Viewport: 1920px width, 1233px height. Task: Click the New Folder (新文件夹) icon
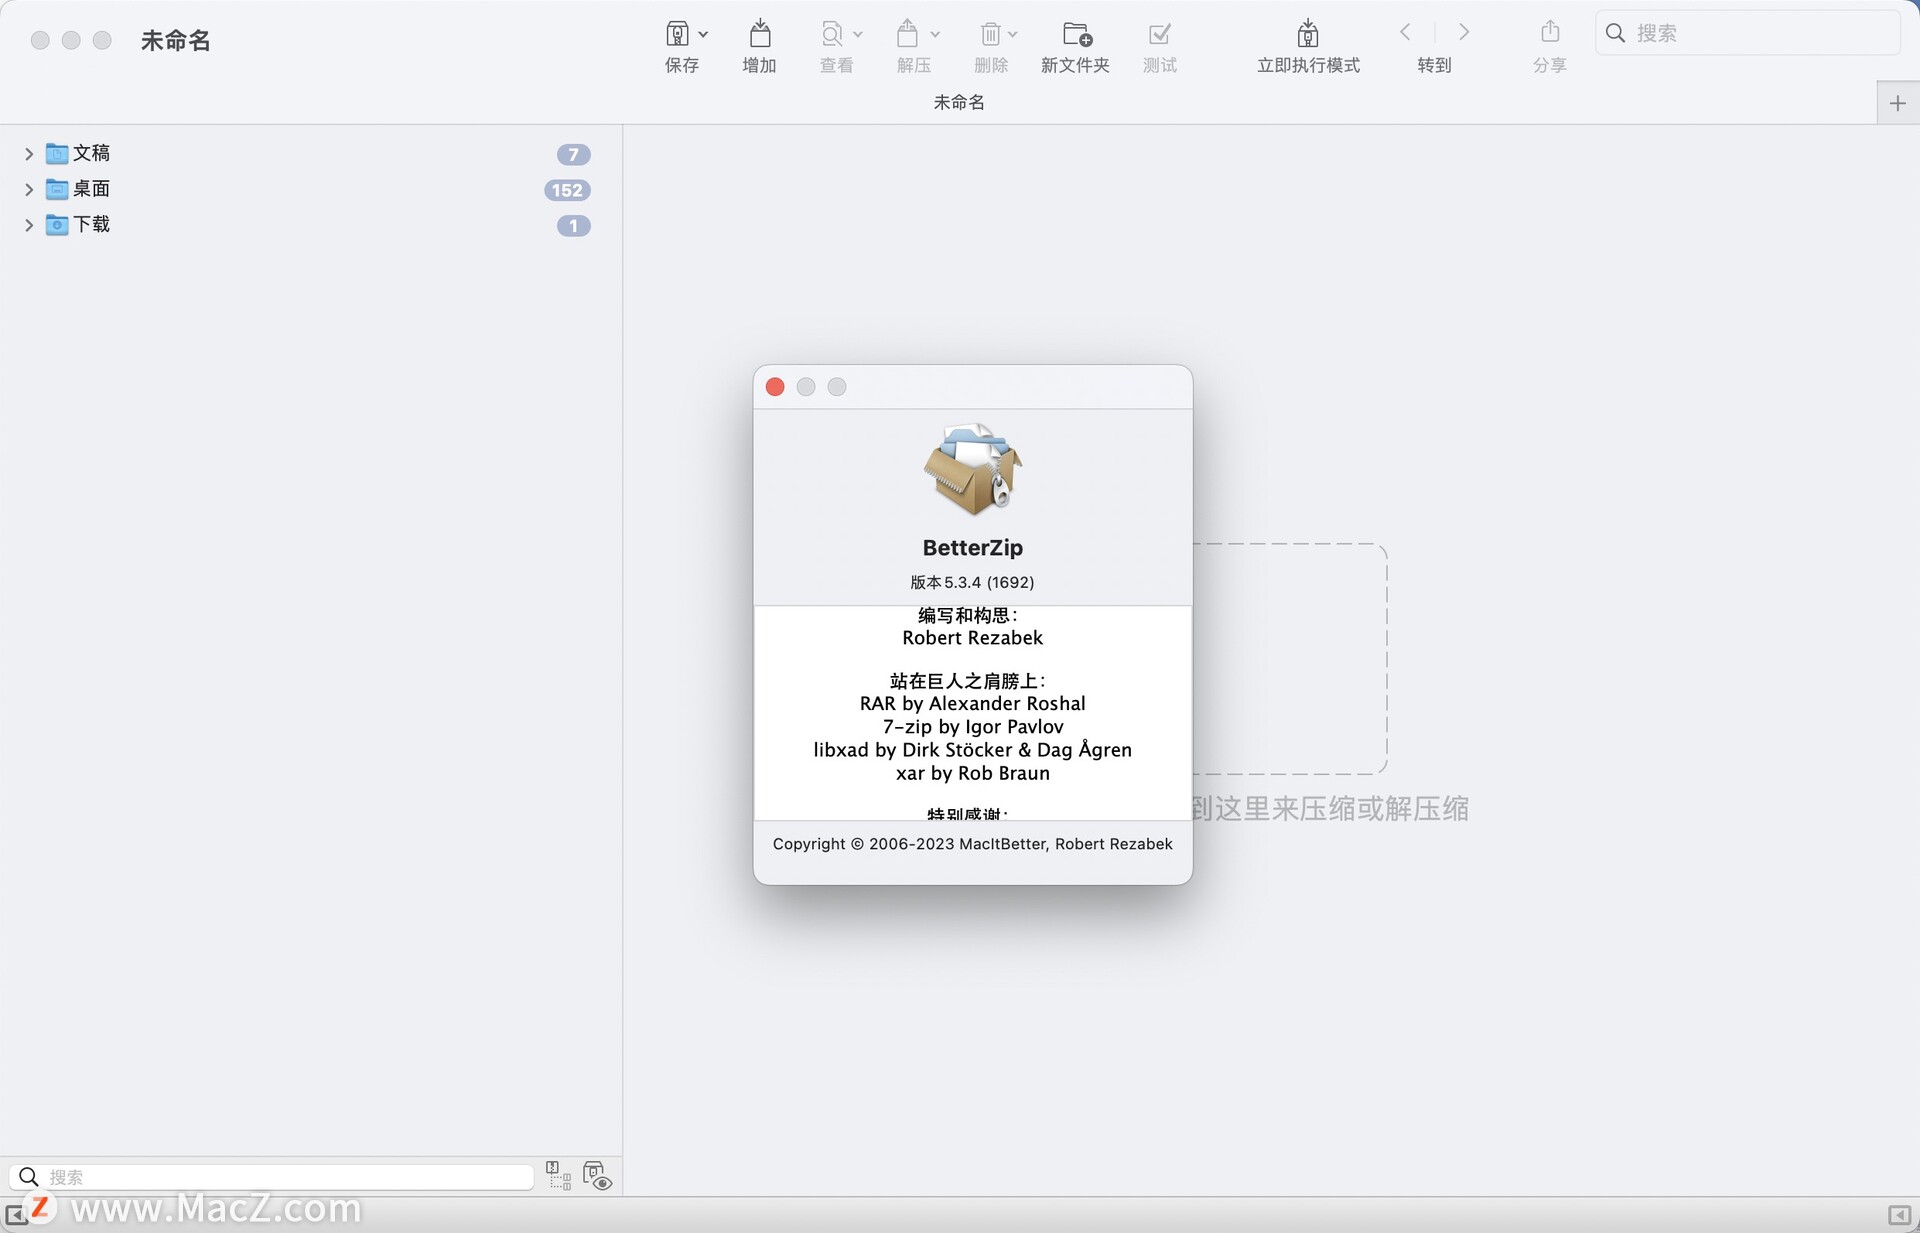click(x=1077, y=34)
